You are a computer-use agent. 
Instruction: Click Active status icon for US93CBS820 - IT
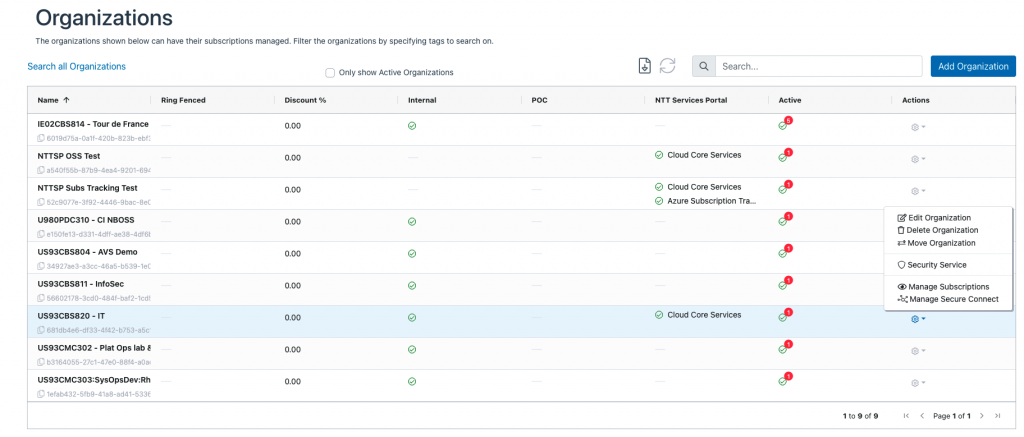coord(782,317)
